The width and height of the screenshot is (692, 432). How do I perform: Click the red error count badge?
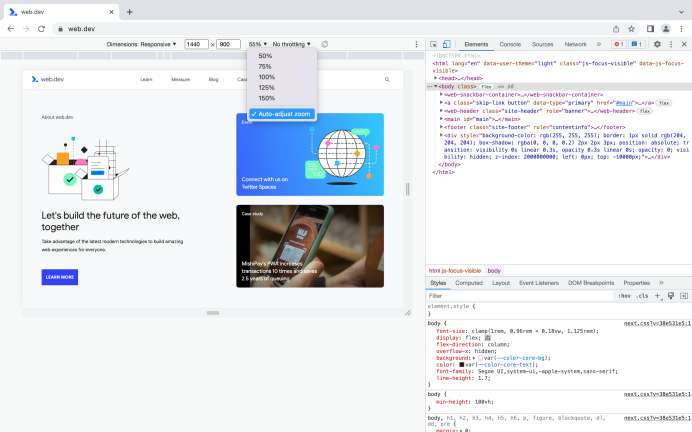coord(618,44)
